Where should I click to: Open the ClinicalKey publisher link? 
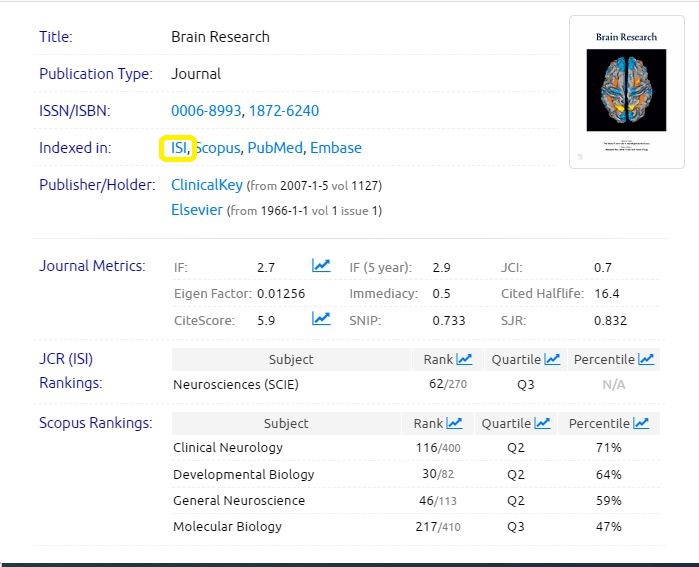(206, 185)
